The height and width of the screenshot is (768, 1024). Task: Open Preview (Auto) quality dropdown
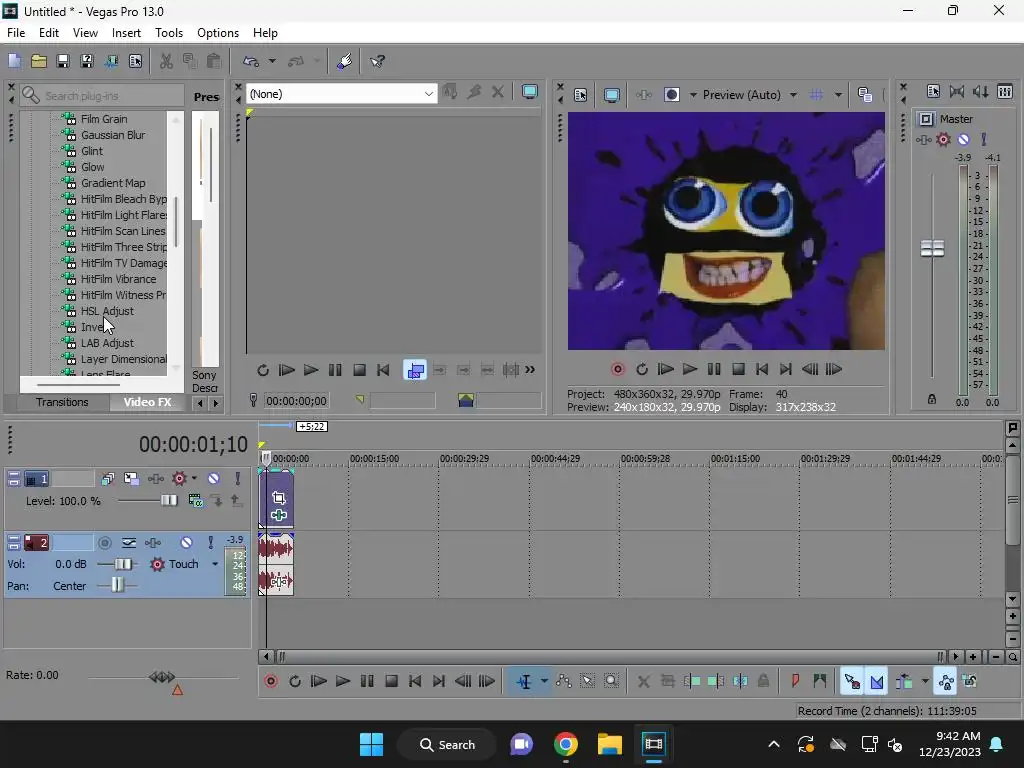coord(793,95)
